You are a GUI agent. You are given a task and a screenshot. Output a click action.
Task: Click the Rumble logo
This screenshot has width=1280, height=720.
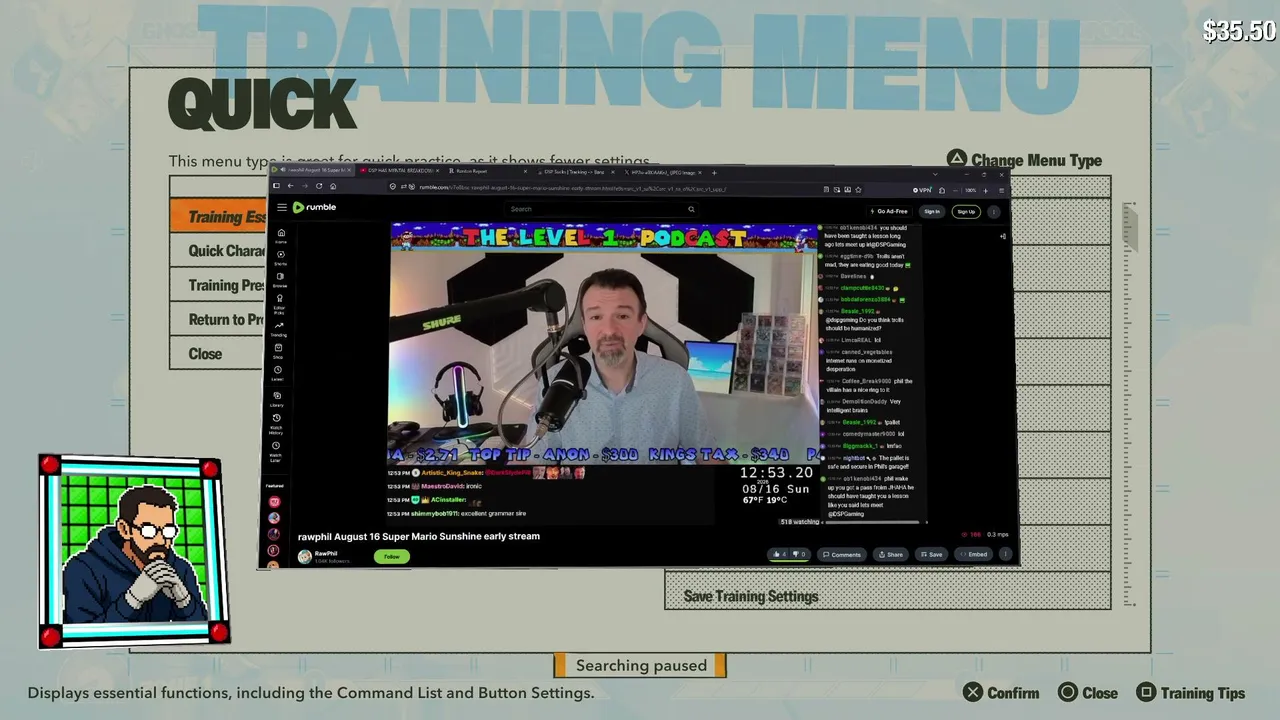314,208
